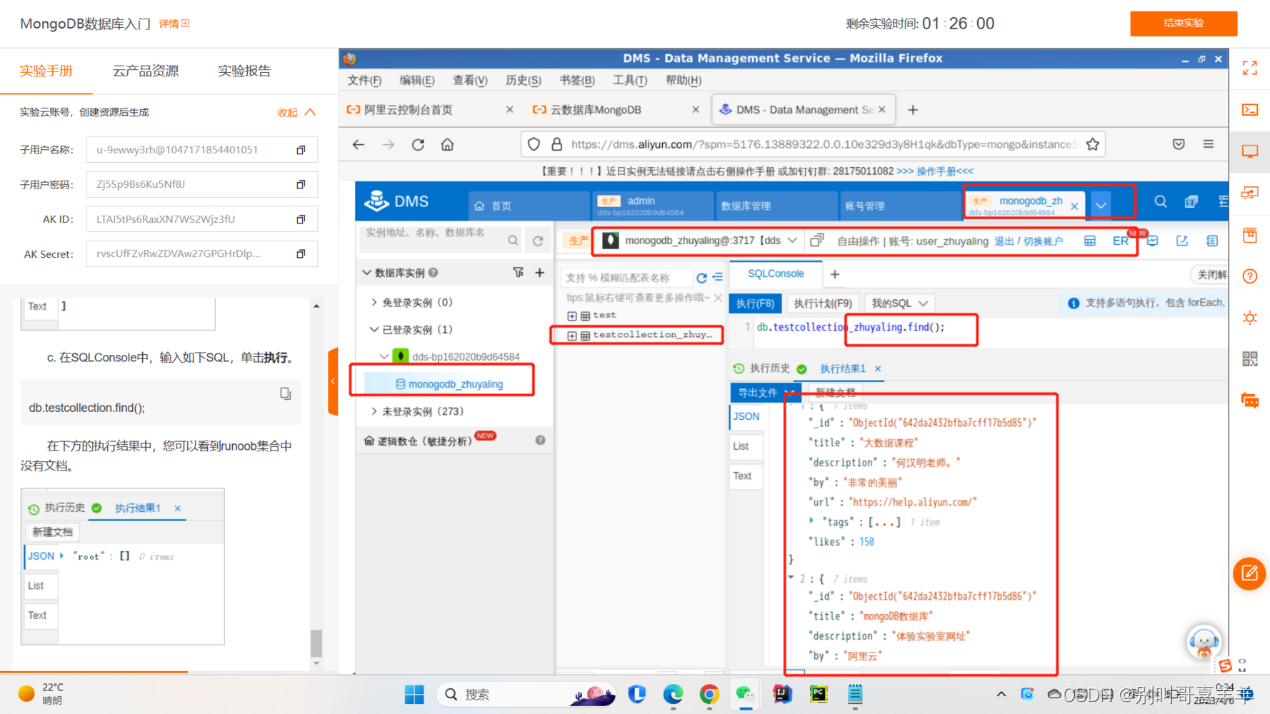Screen dimensions: 1270x714
Task: Open the 历史(S) Firefox menu
Action: click(x=523, y=80)
